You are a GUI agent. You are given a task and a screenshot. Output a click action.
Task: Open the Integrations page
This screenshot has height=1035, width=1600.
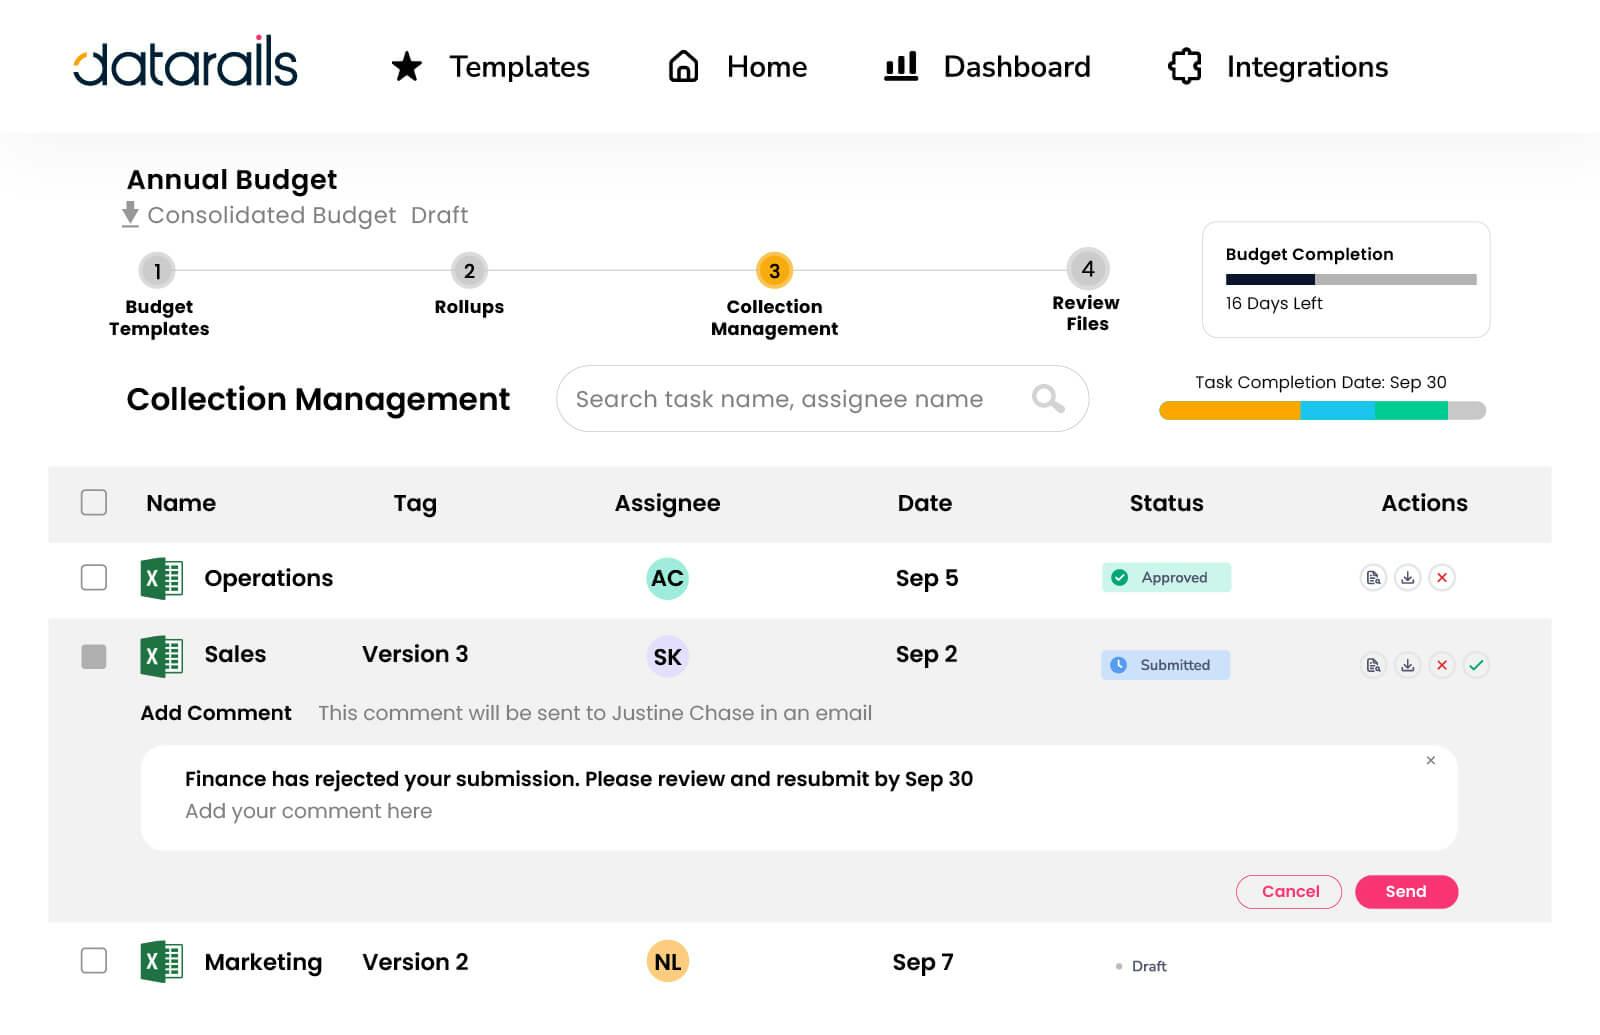pos(1307,67)
